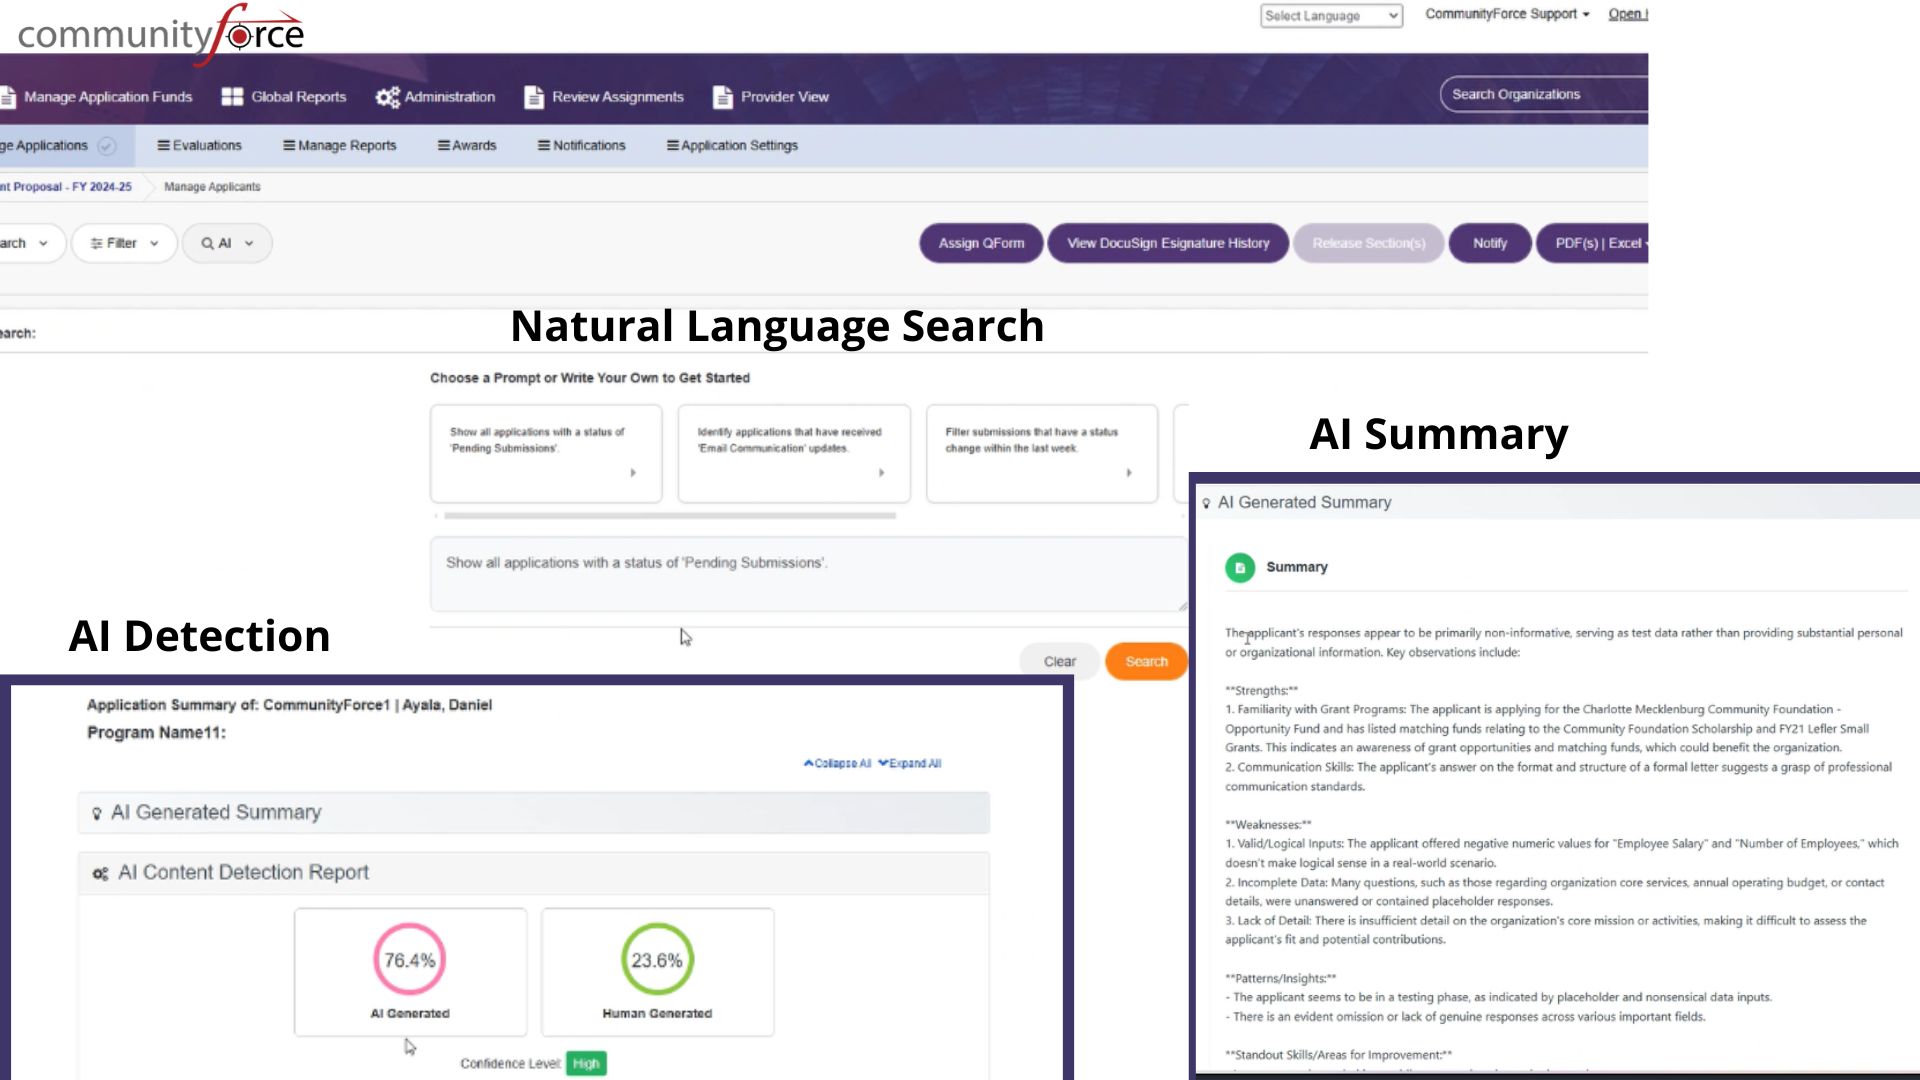Toggle the Filter control in the toolbar
This screenshot has width=1920, height=1080.
tap(123, 243)
